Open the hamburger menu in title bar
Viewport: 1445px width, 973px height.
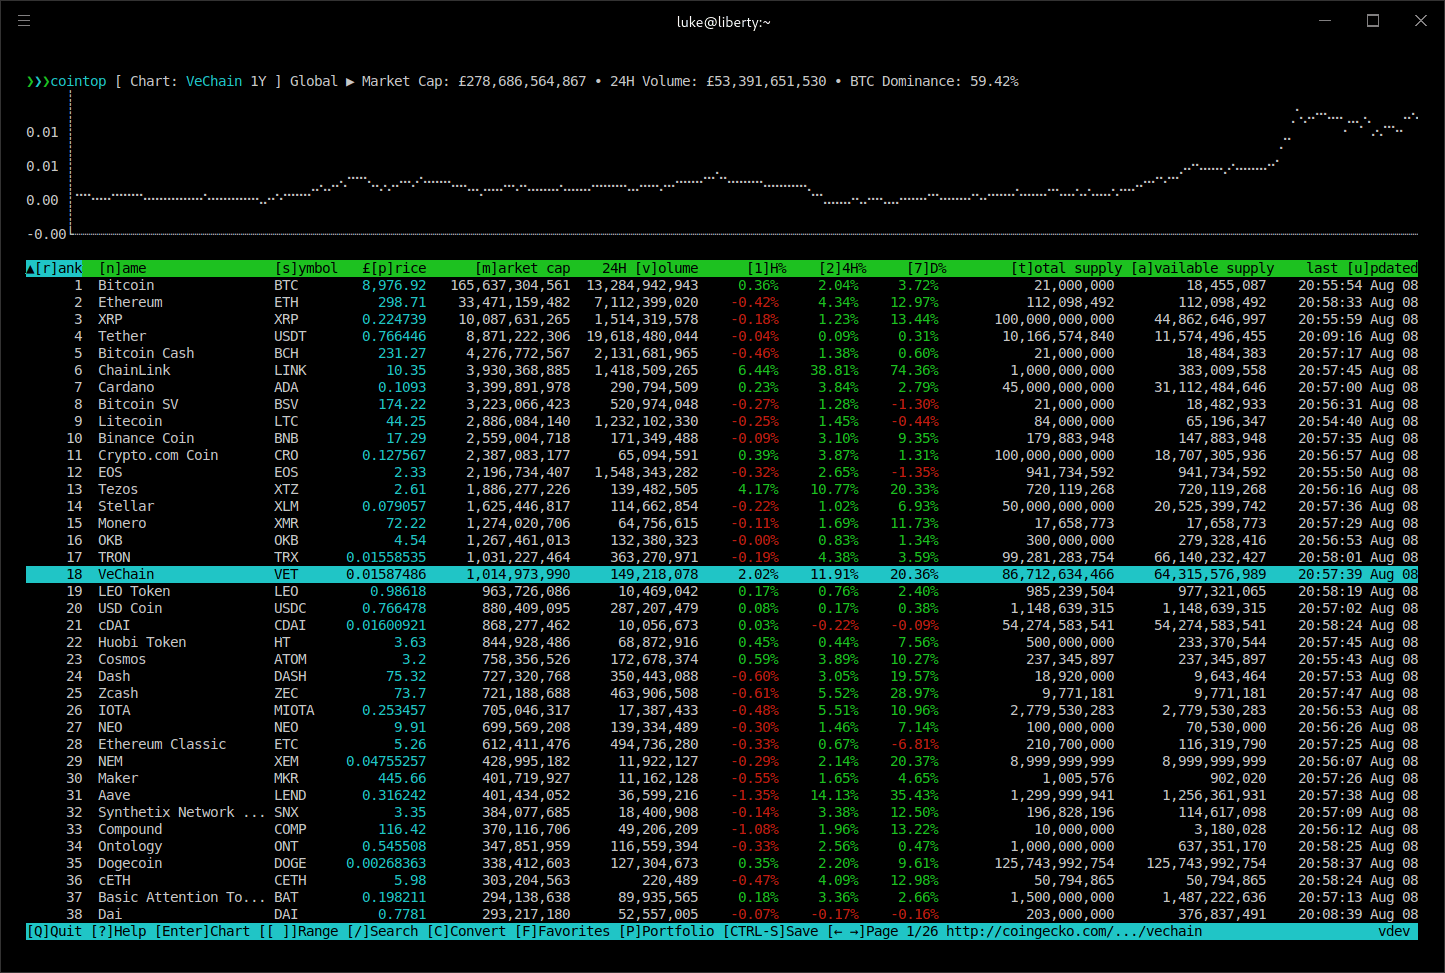click(24, 21)
